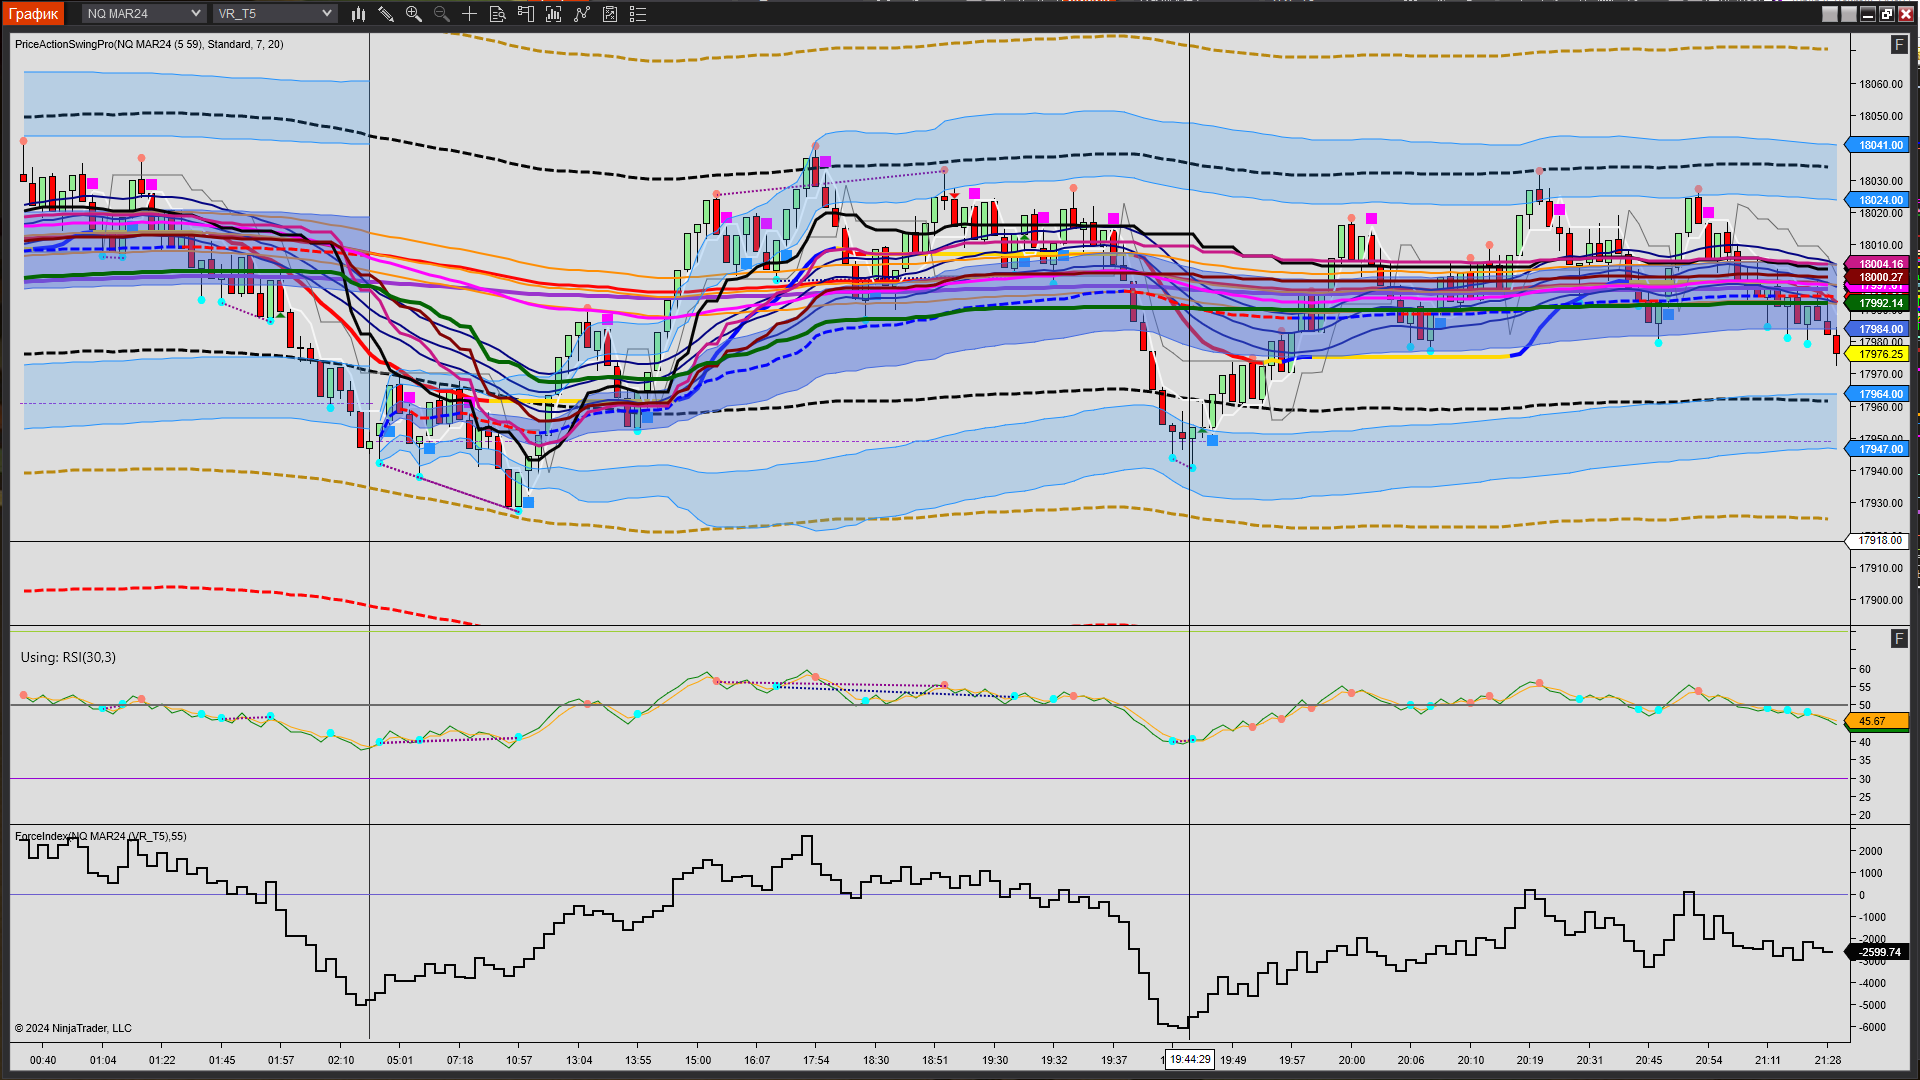
Task: Click the zoom in magnifier
Action: click(414, 14)
